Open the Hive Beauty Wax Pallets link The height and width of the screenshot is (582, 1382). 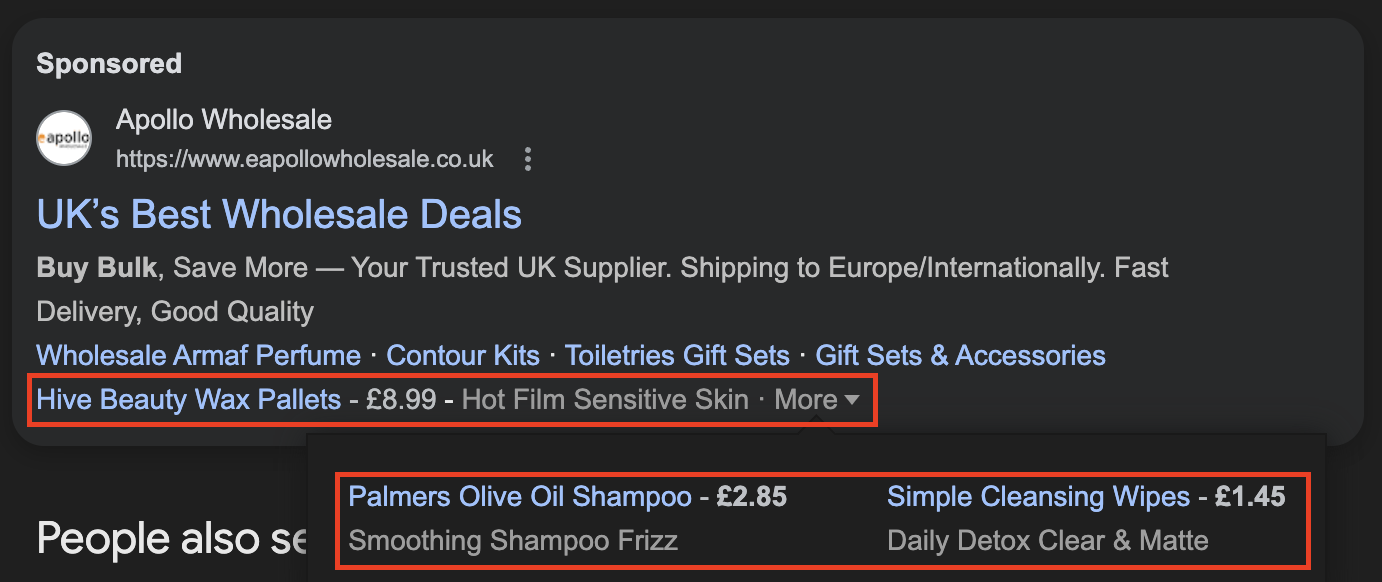click(189, 400)
